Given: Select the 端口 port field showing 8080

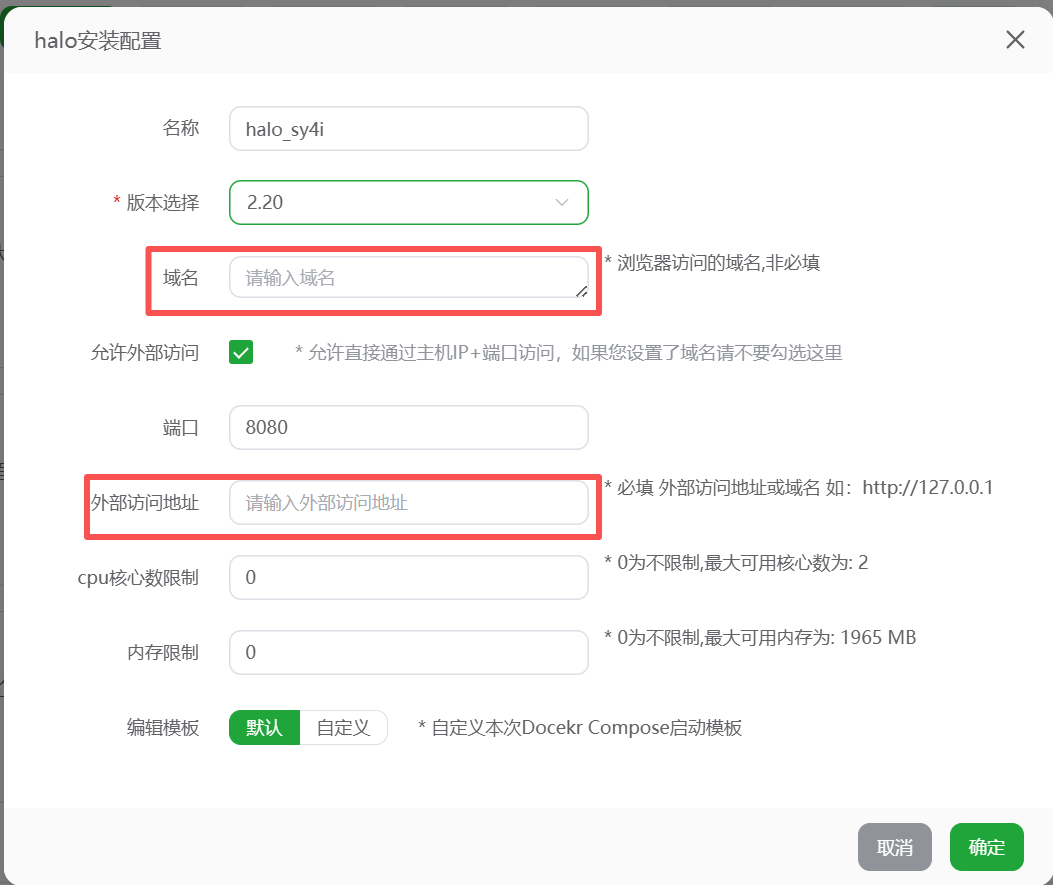Looking at the screenshot, I should point(408,427).
